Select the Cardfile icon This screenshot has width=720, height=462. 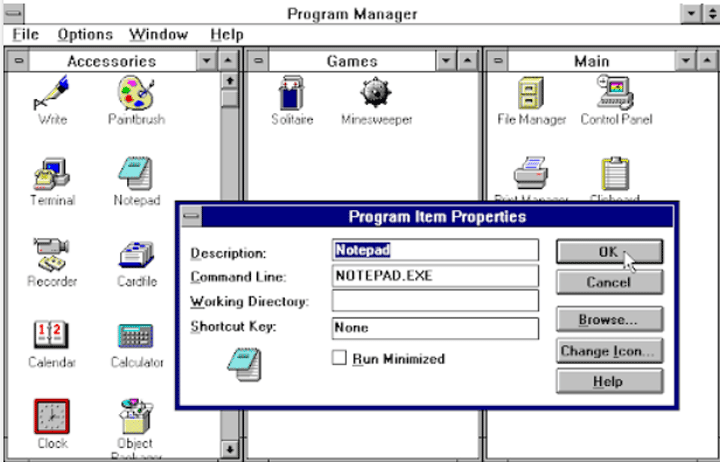tap(136, 255)
